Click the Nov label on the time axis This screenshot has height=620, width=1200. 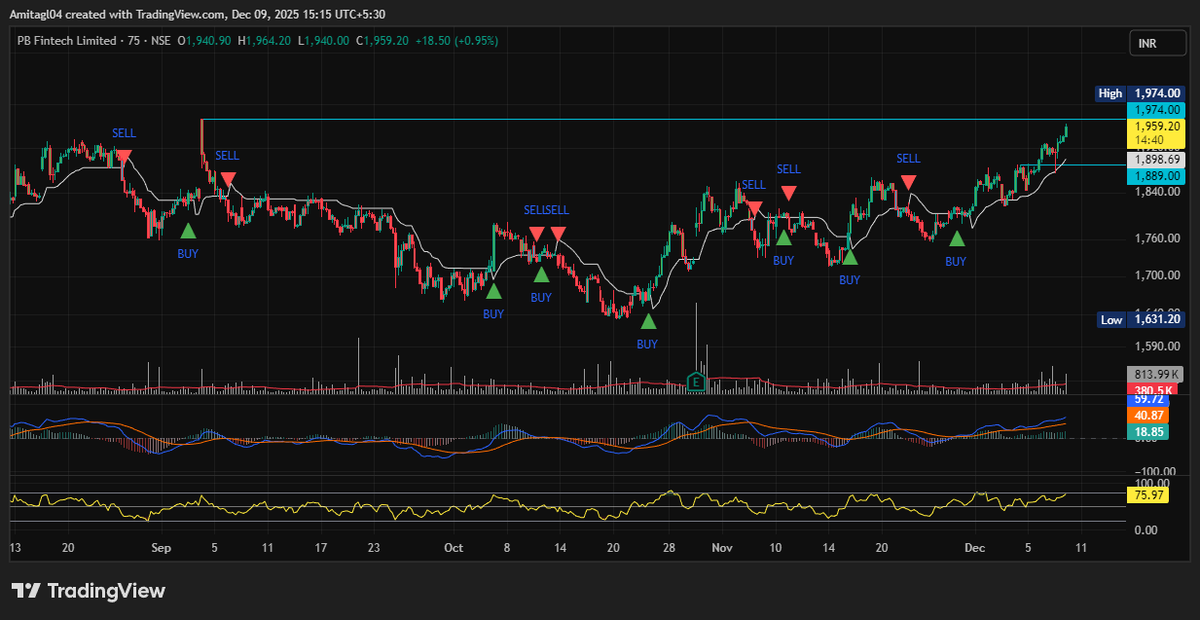(721, 548)
